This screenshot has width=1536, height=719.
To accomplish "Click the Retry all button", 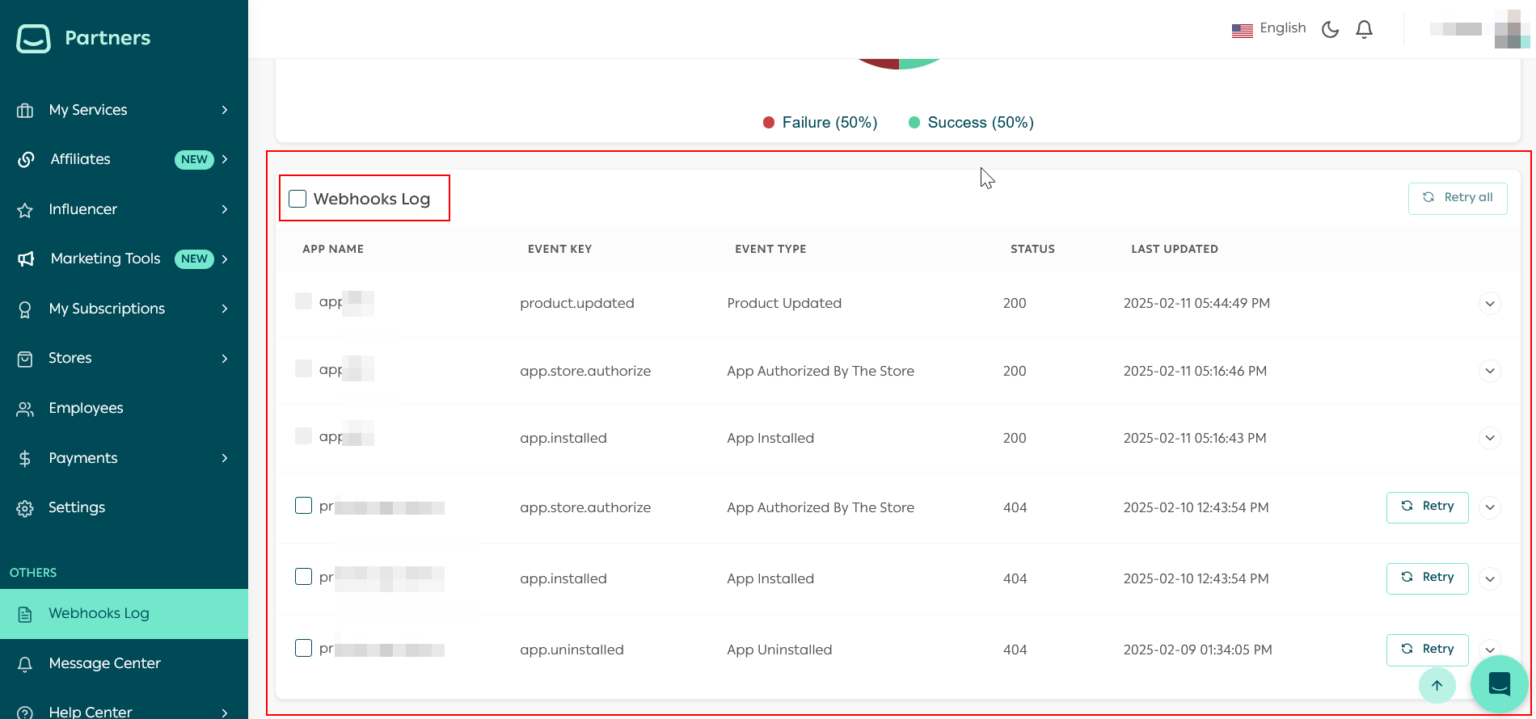I will click(1457, 198).
